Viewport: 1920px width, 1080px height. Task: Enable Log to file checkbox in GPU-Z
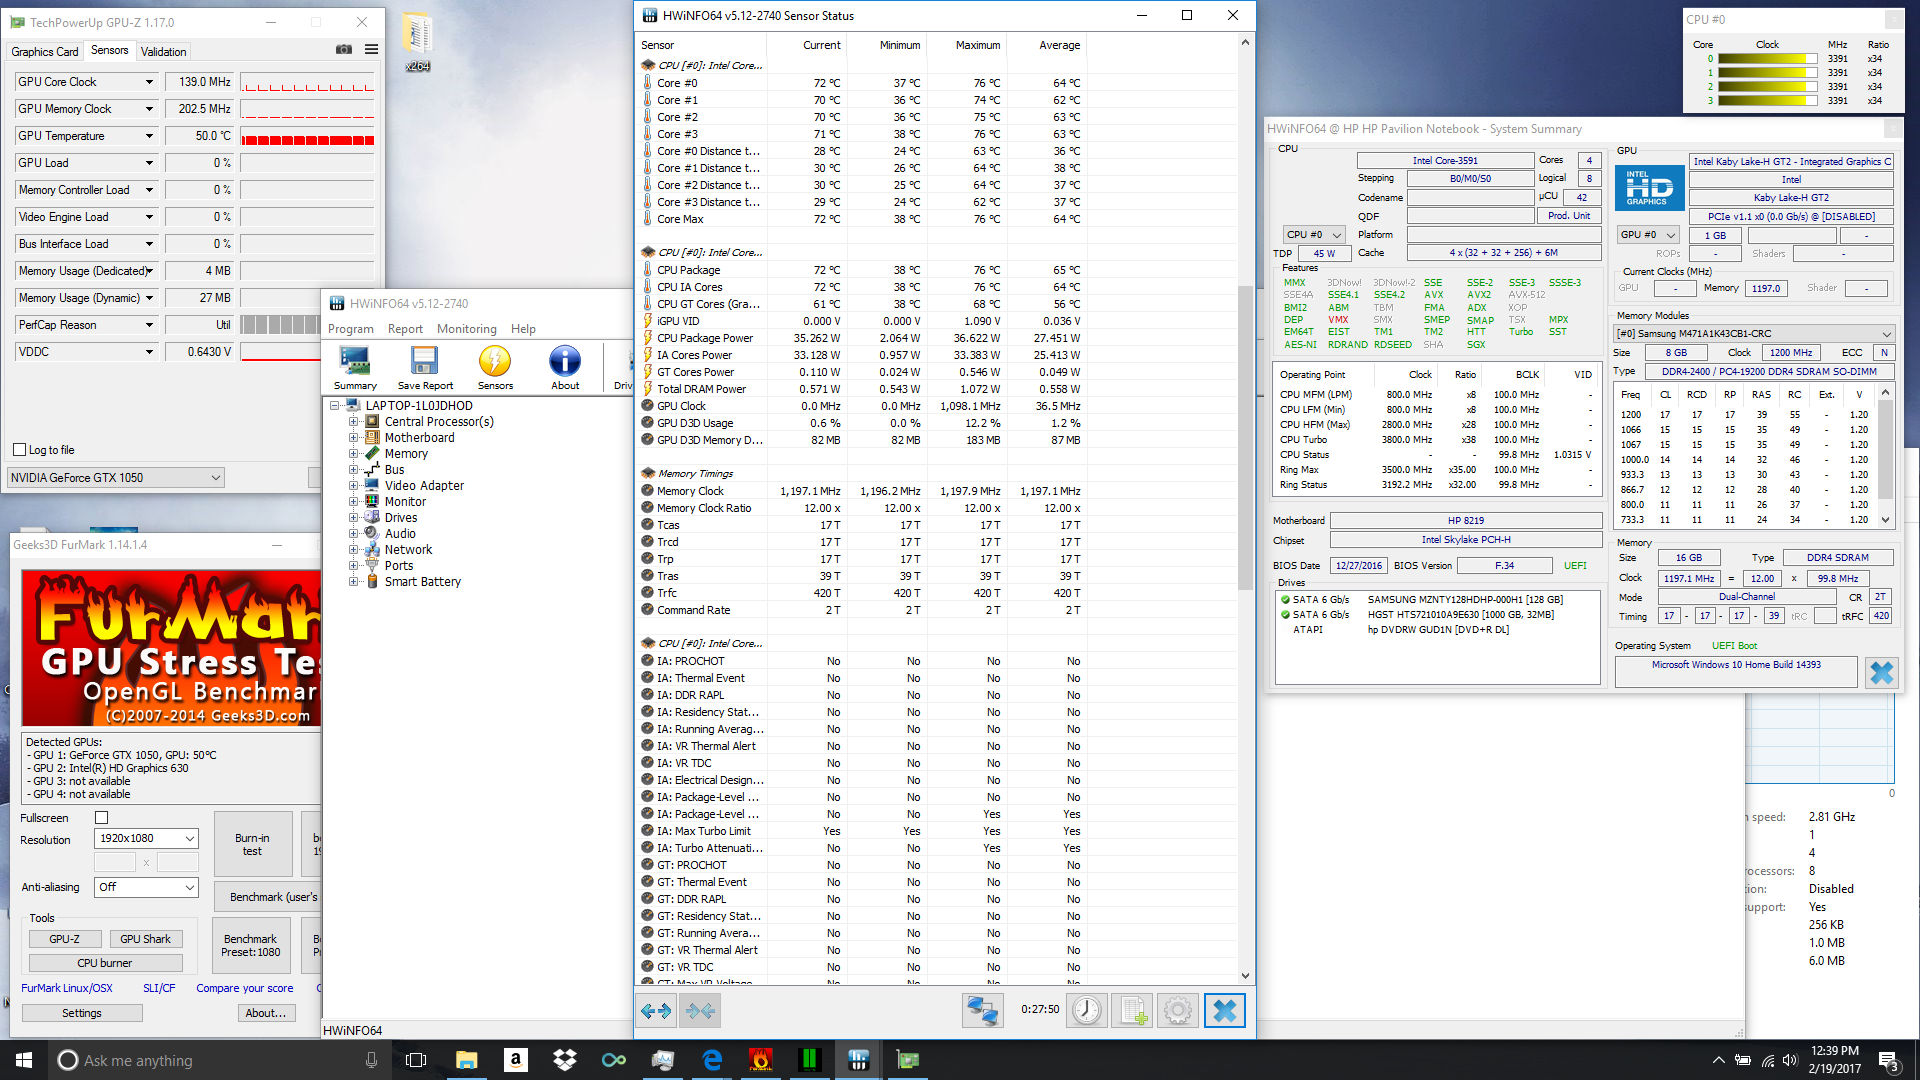tap(20, 450)
